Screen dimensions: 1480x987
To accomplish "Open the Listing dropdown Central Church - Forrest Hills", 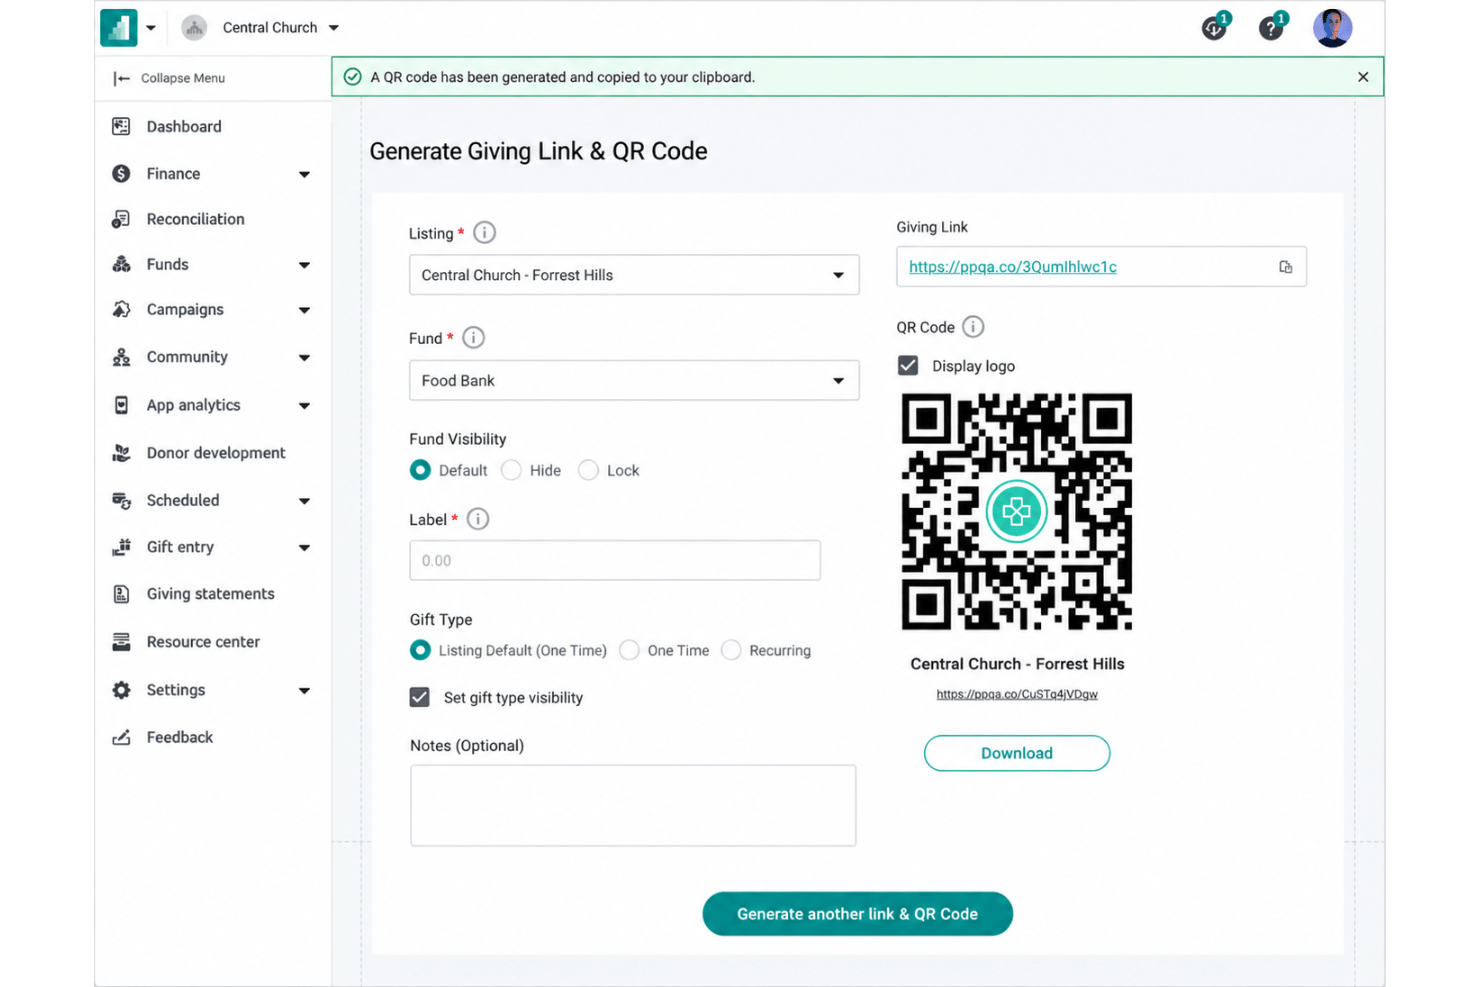I will [x=634, y=275].
